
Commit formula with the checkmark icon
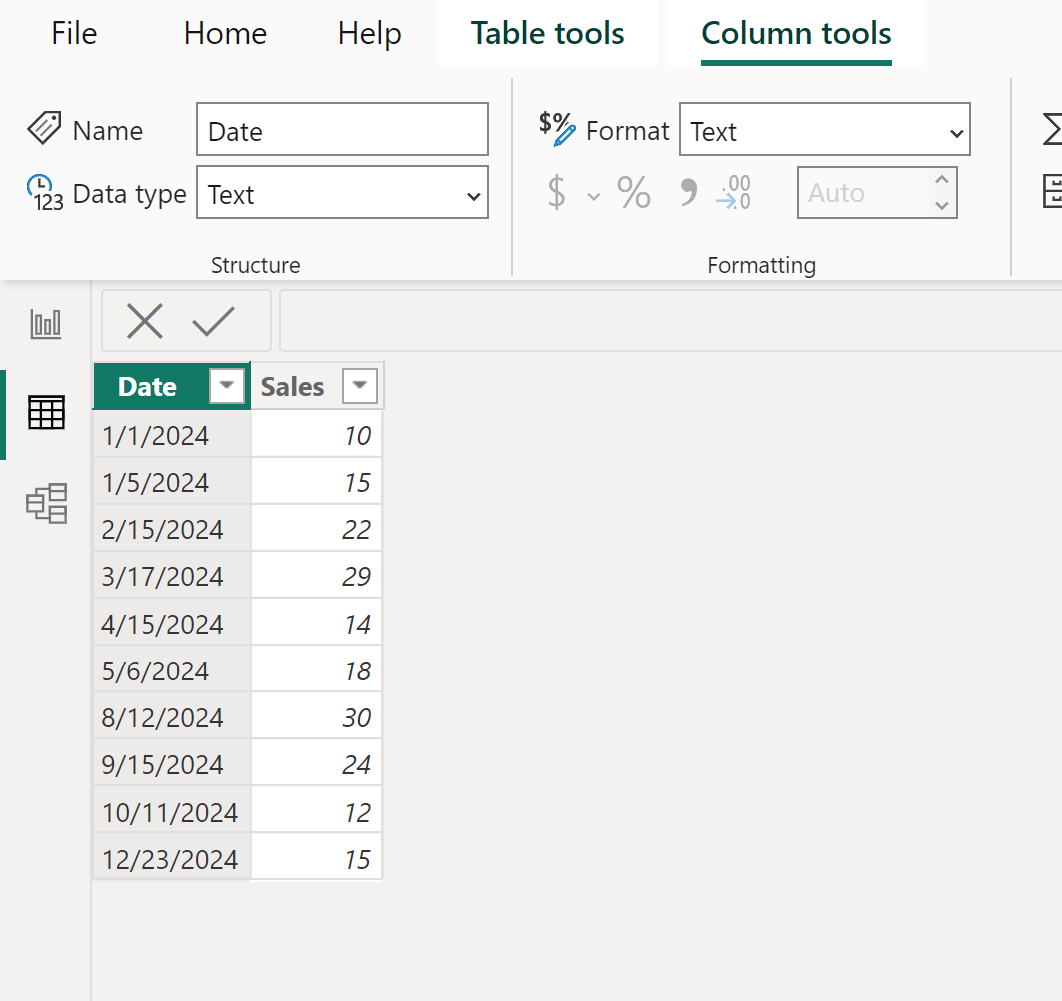213,321
